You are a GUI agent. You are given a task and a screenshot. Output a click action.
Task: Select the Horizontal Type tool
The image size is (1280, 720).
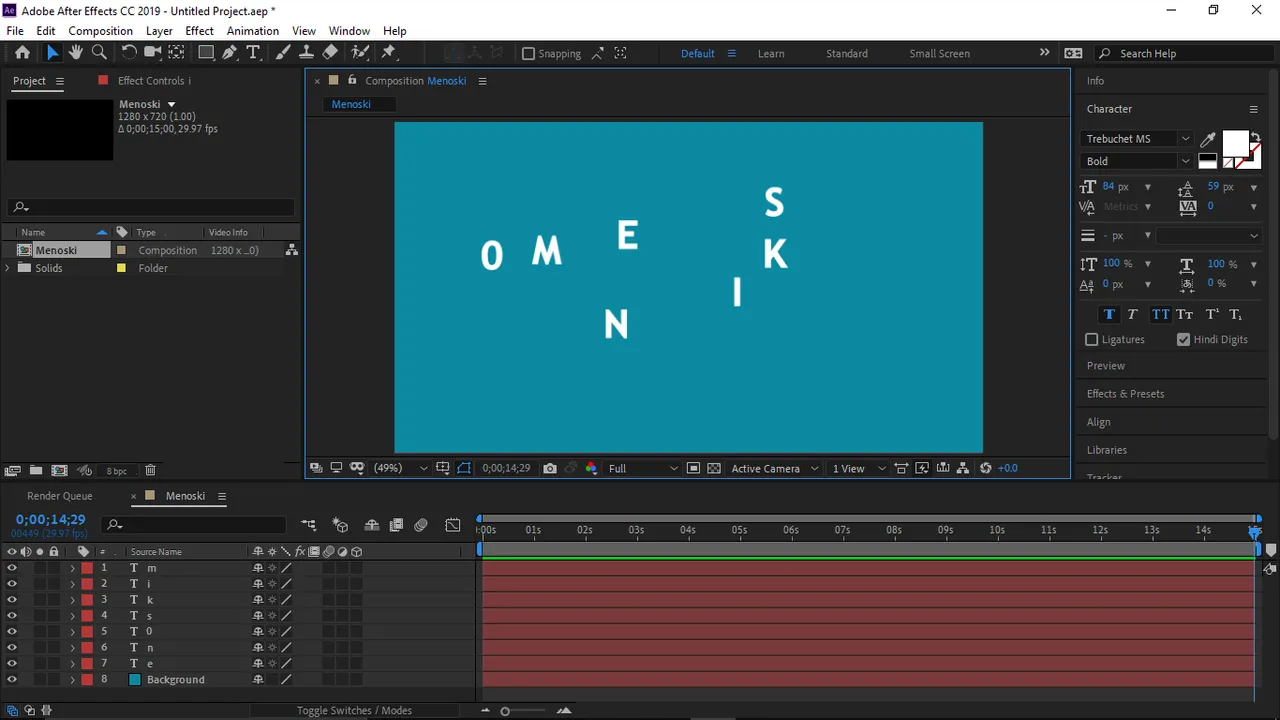coord(253,53)
